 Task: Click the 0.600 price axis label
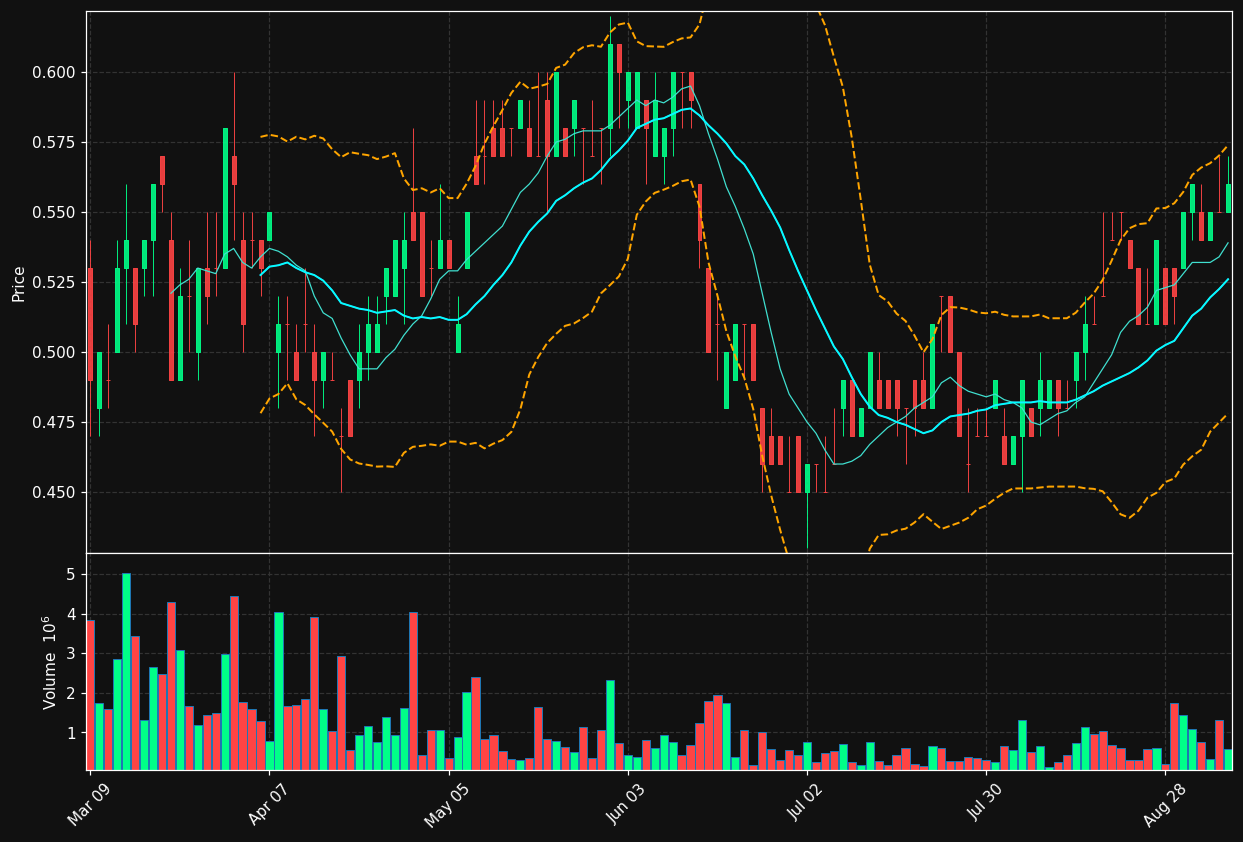[x=54, y=72]
